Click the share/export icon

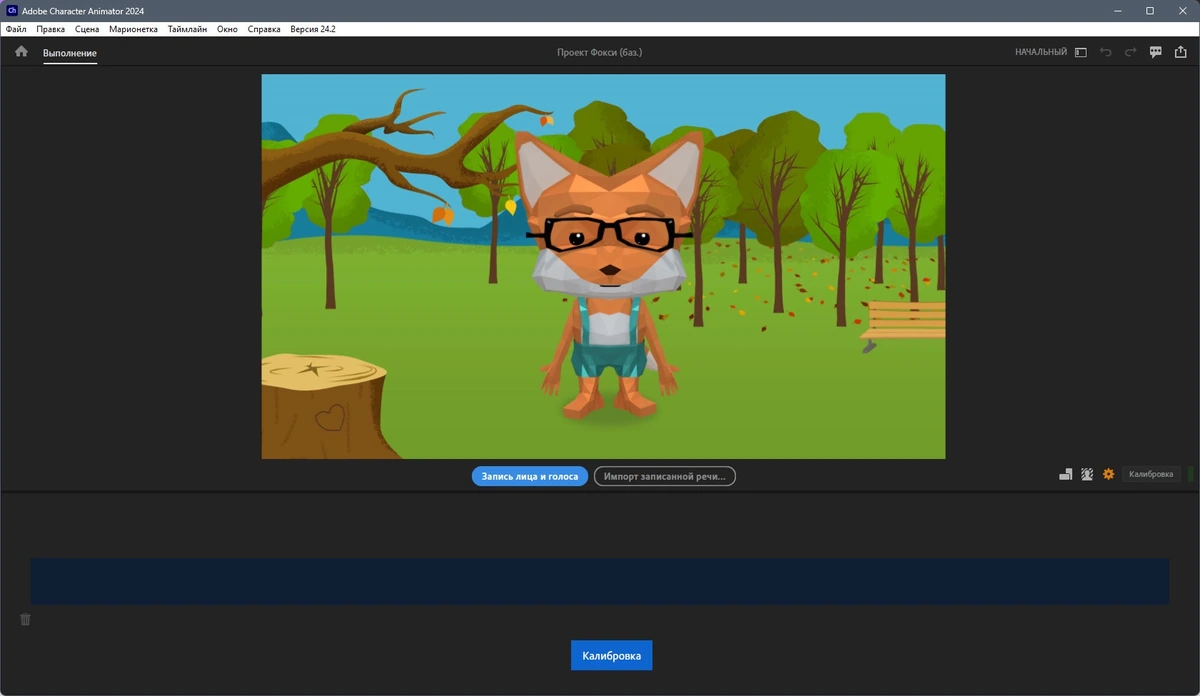(x=1181, y=52)
